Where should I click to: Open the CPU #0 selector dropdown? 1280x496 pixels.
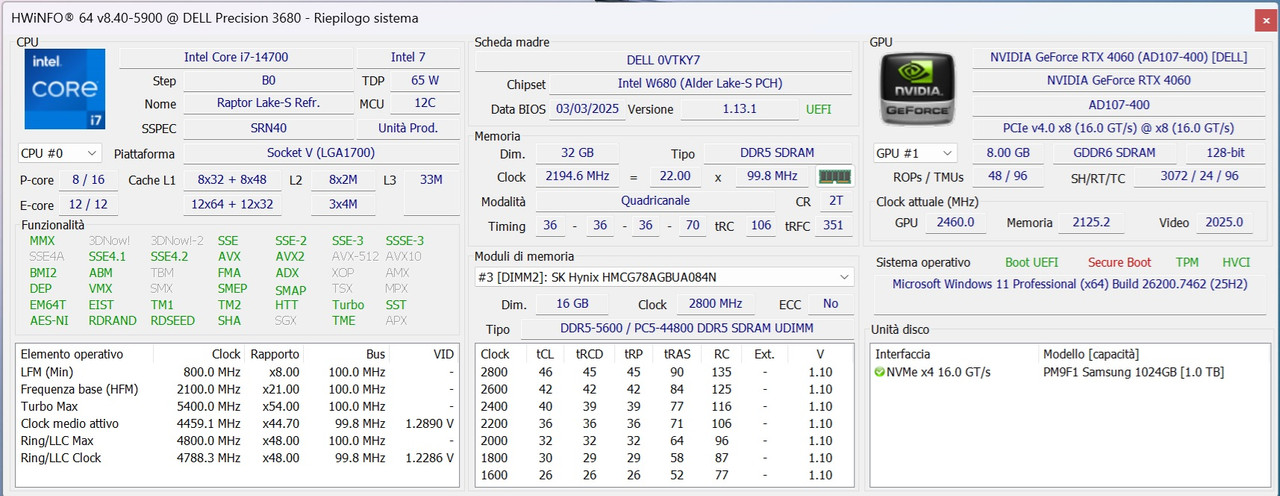click(59, 153)
